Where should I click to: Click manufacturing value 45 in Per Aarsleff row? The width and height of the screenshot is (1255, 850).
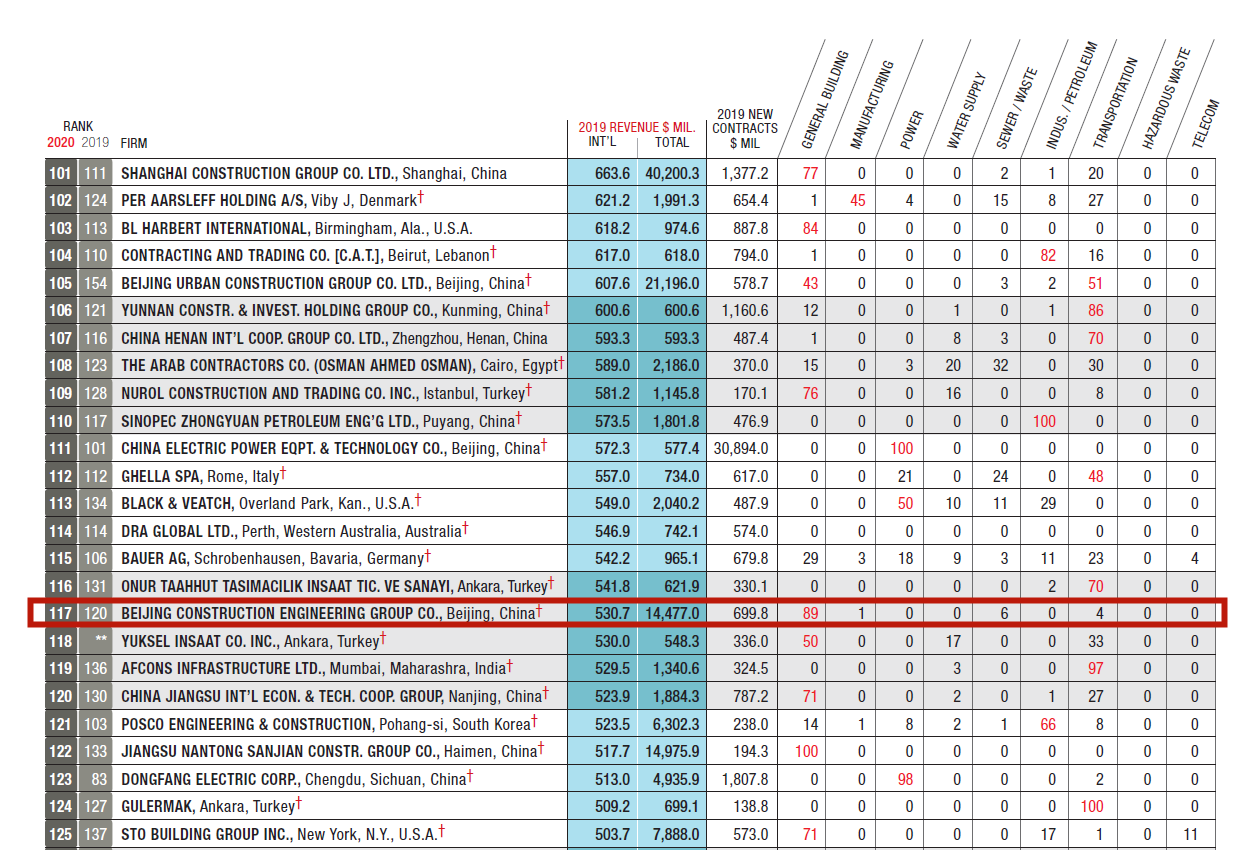(858, 200)
